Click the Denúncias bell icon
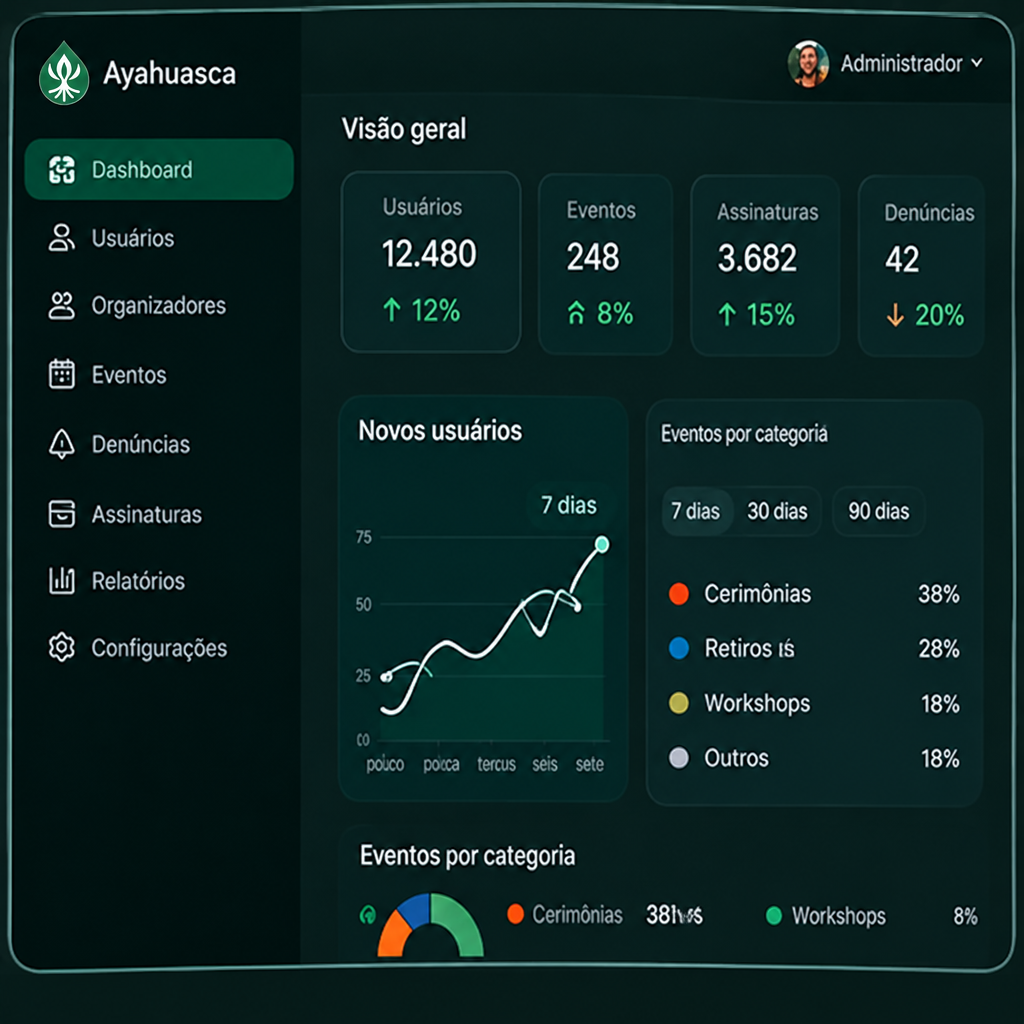Image resolution: width=1024 pixels, height=1024 pixels. (61, 444)
